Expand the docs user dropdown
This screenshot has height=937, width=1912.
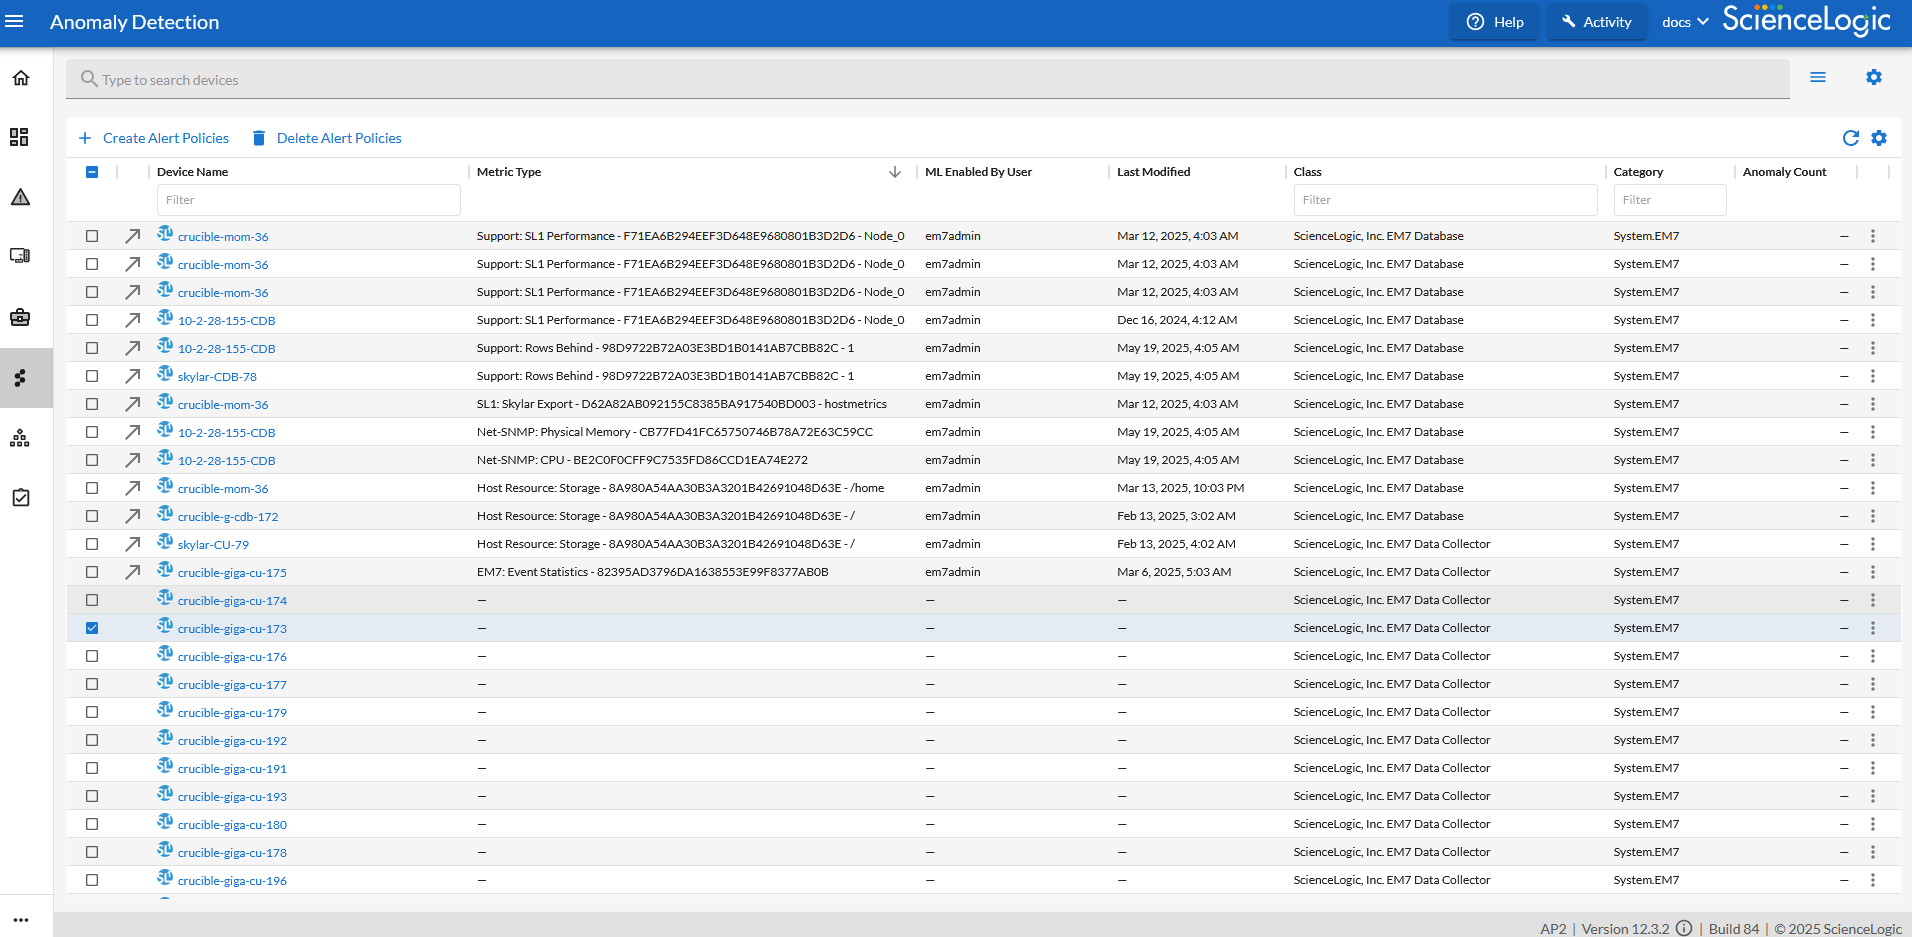(1685, 22)
